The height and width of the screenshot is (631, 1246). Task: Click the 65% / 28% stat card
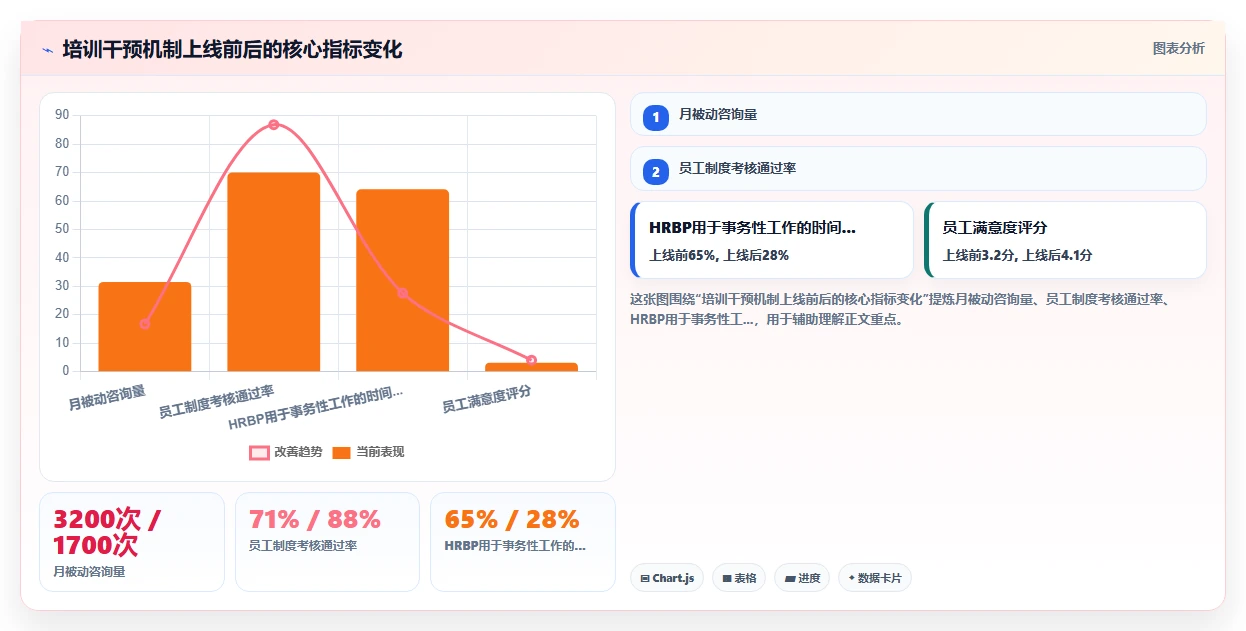(x=523, y=542)
